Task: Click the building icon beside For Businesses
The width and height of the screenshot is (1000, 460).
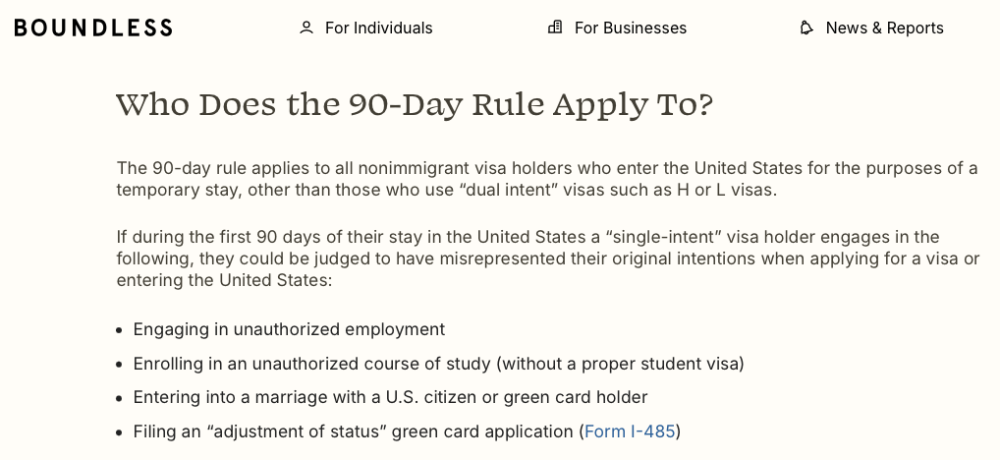Action: [555, 27]
